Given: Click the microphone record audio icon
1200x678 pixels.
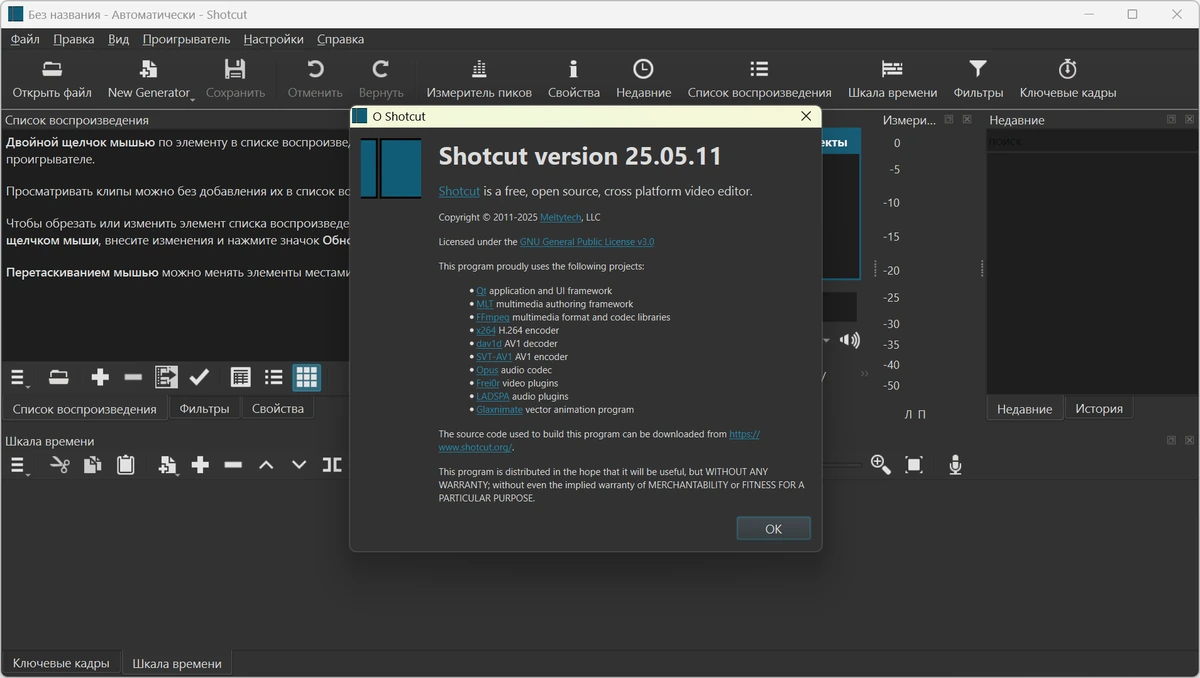Looking at the screenshot, I should click(x=955, y=465).
